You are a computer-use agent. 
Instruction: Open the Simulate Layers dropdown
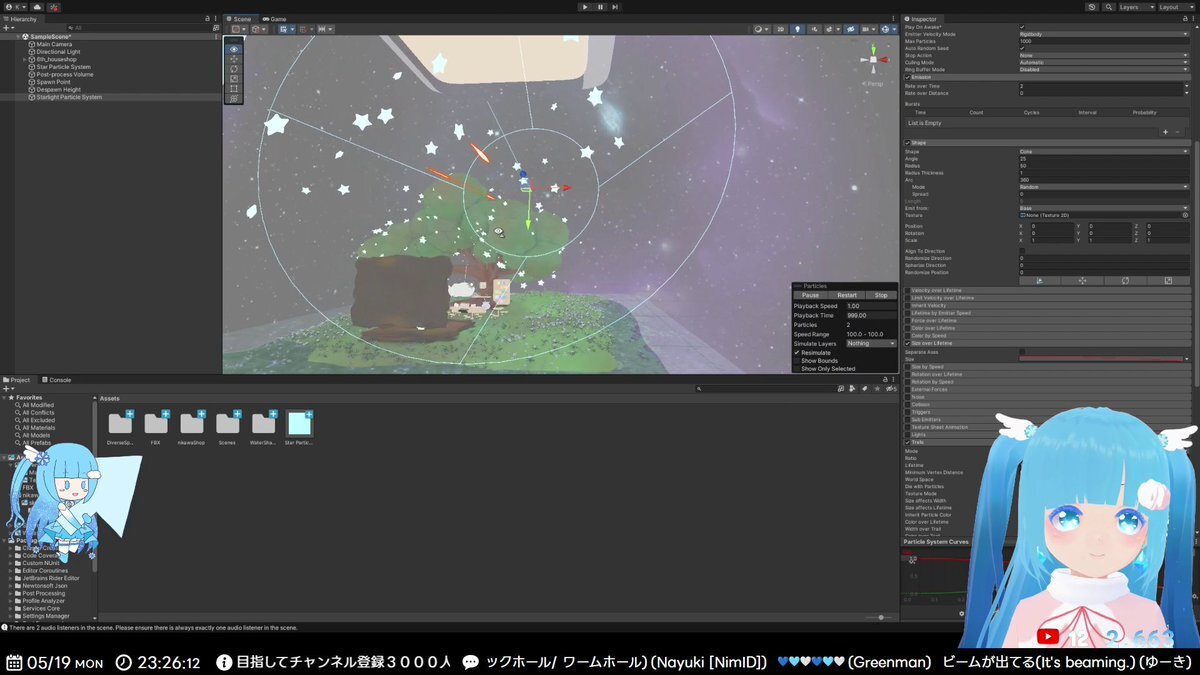click(871, 343)
